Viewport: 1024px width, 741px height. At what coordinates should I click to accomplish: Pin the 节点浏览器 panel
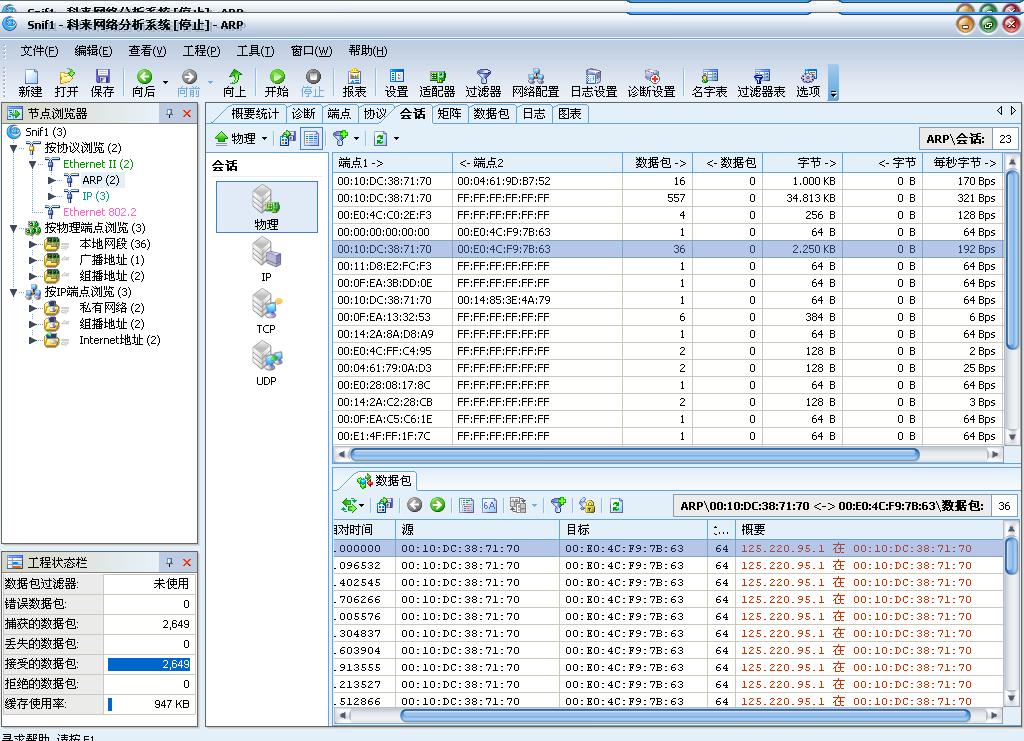pos(170,114)
